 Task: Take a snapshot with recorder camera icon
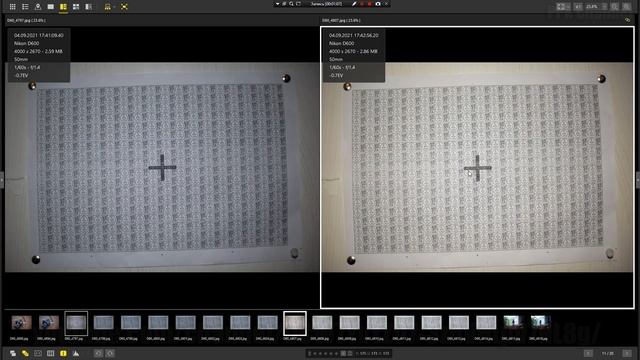pos(378,4)
